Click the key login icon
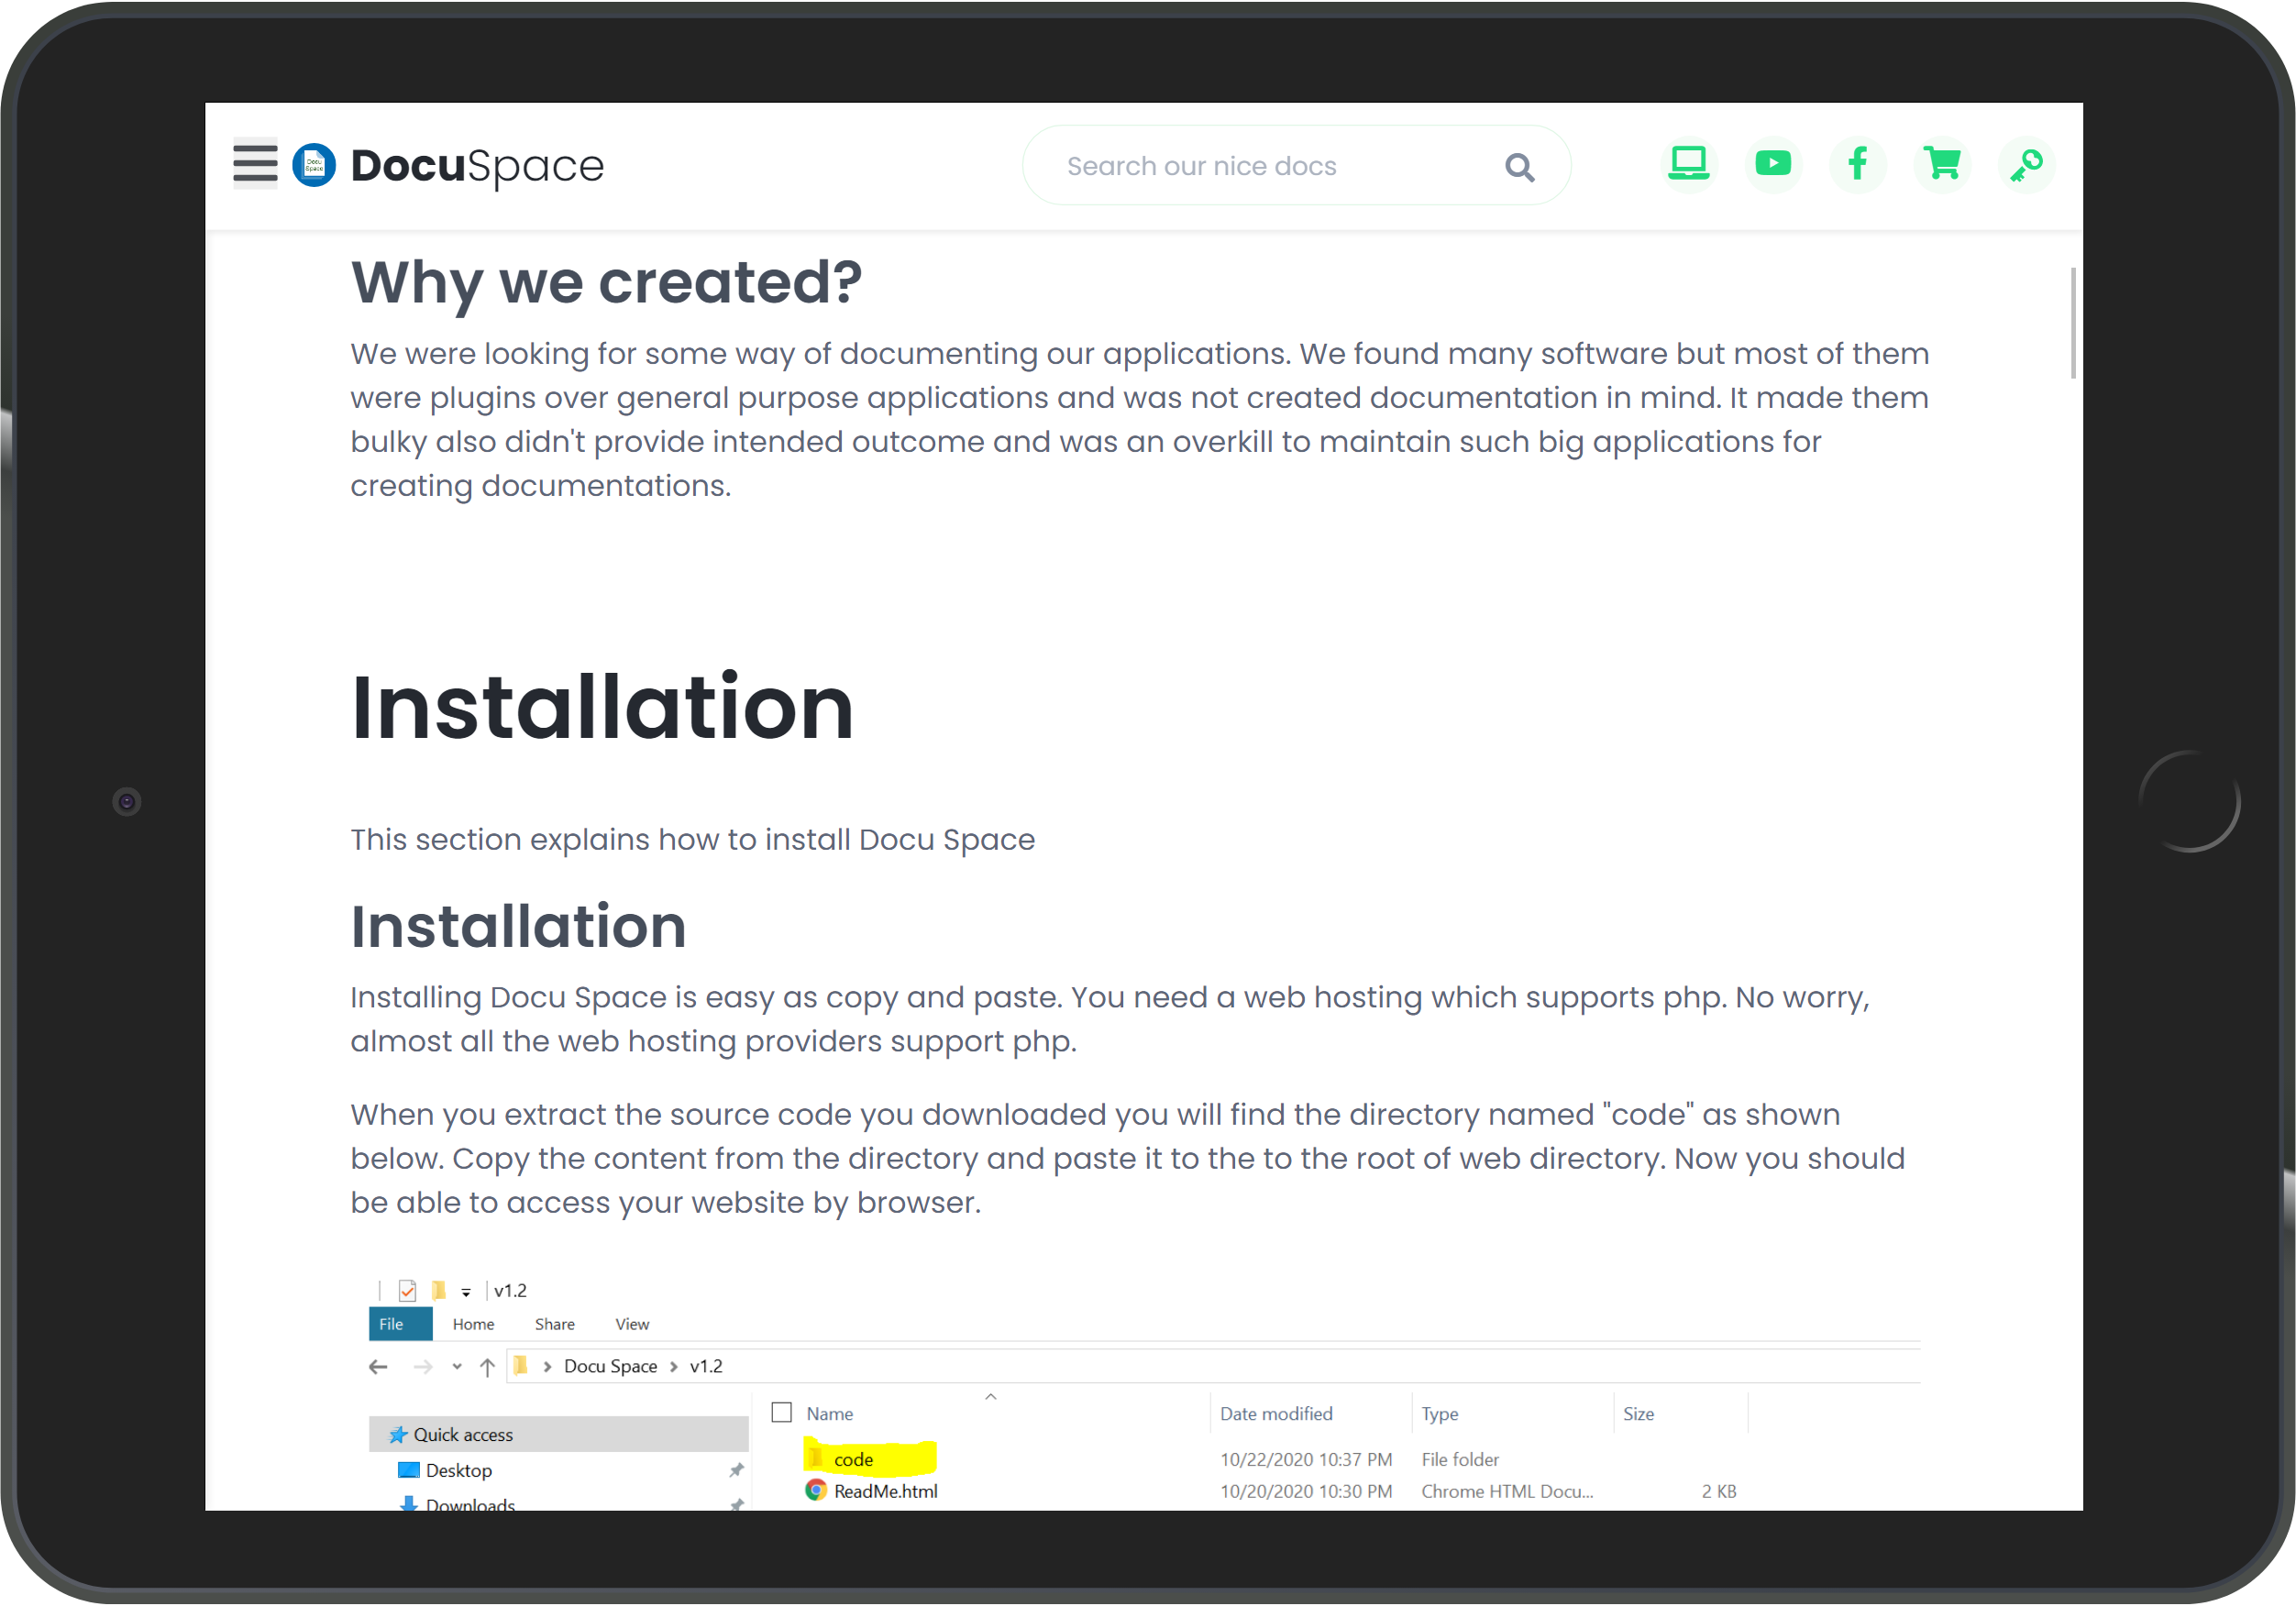Viewport: 2296px width, 1606px height. [2026, 165]
